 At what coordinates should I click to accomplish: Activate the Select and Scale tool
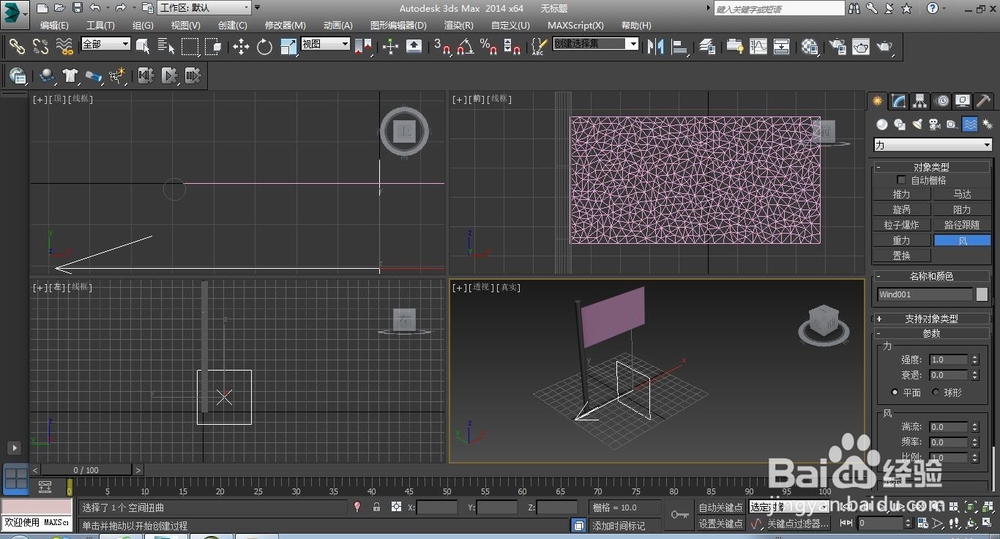point(288,46)
